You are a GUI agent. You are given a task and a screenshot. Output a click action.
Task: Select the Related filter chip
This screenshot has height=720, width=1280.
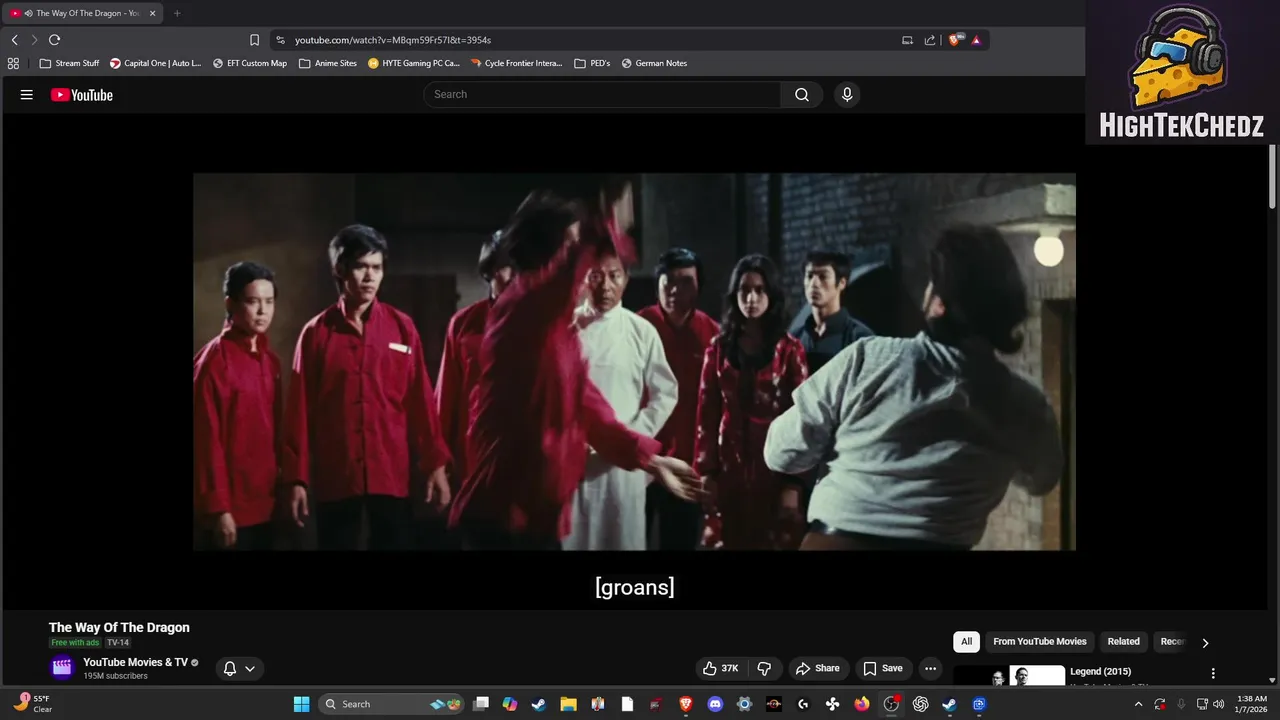pyautogui.click(x=1123, y=642)
